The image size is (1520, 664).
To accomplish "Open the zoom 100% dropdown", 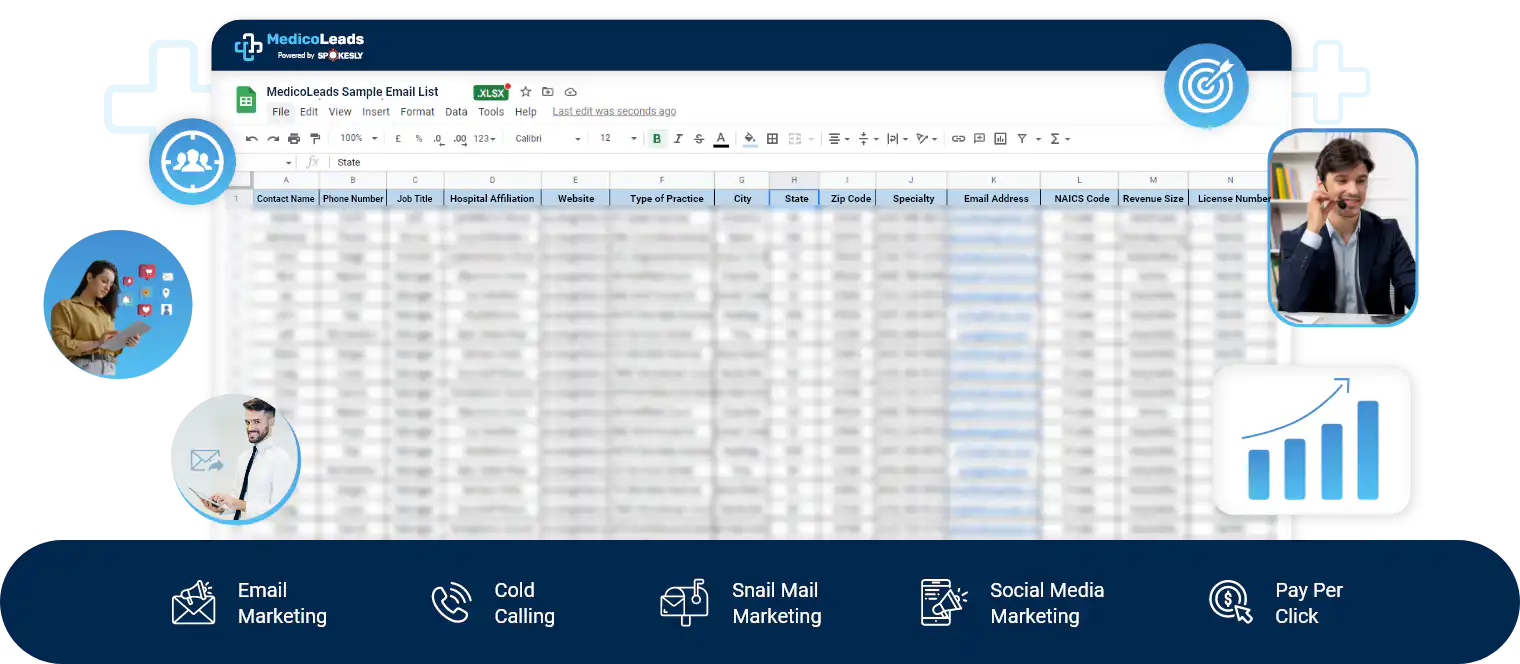I will click(x=359, y=138).
